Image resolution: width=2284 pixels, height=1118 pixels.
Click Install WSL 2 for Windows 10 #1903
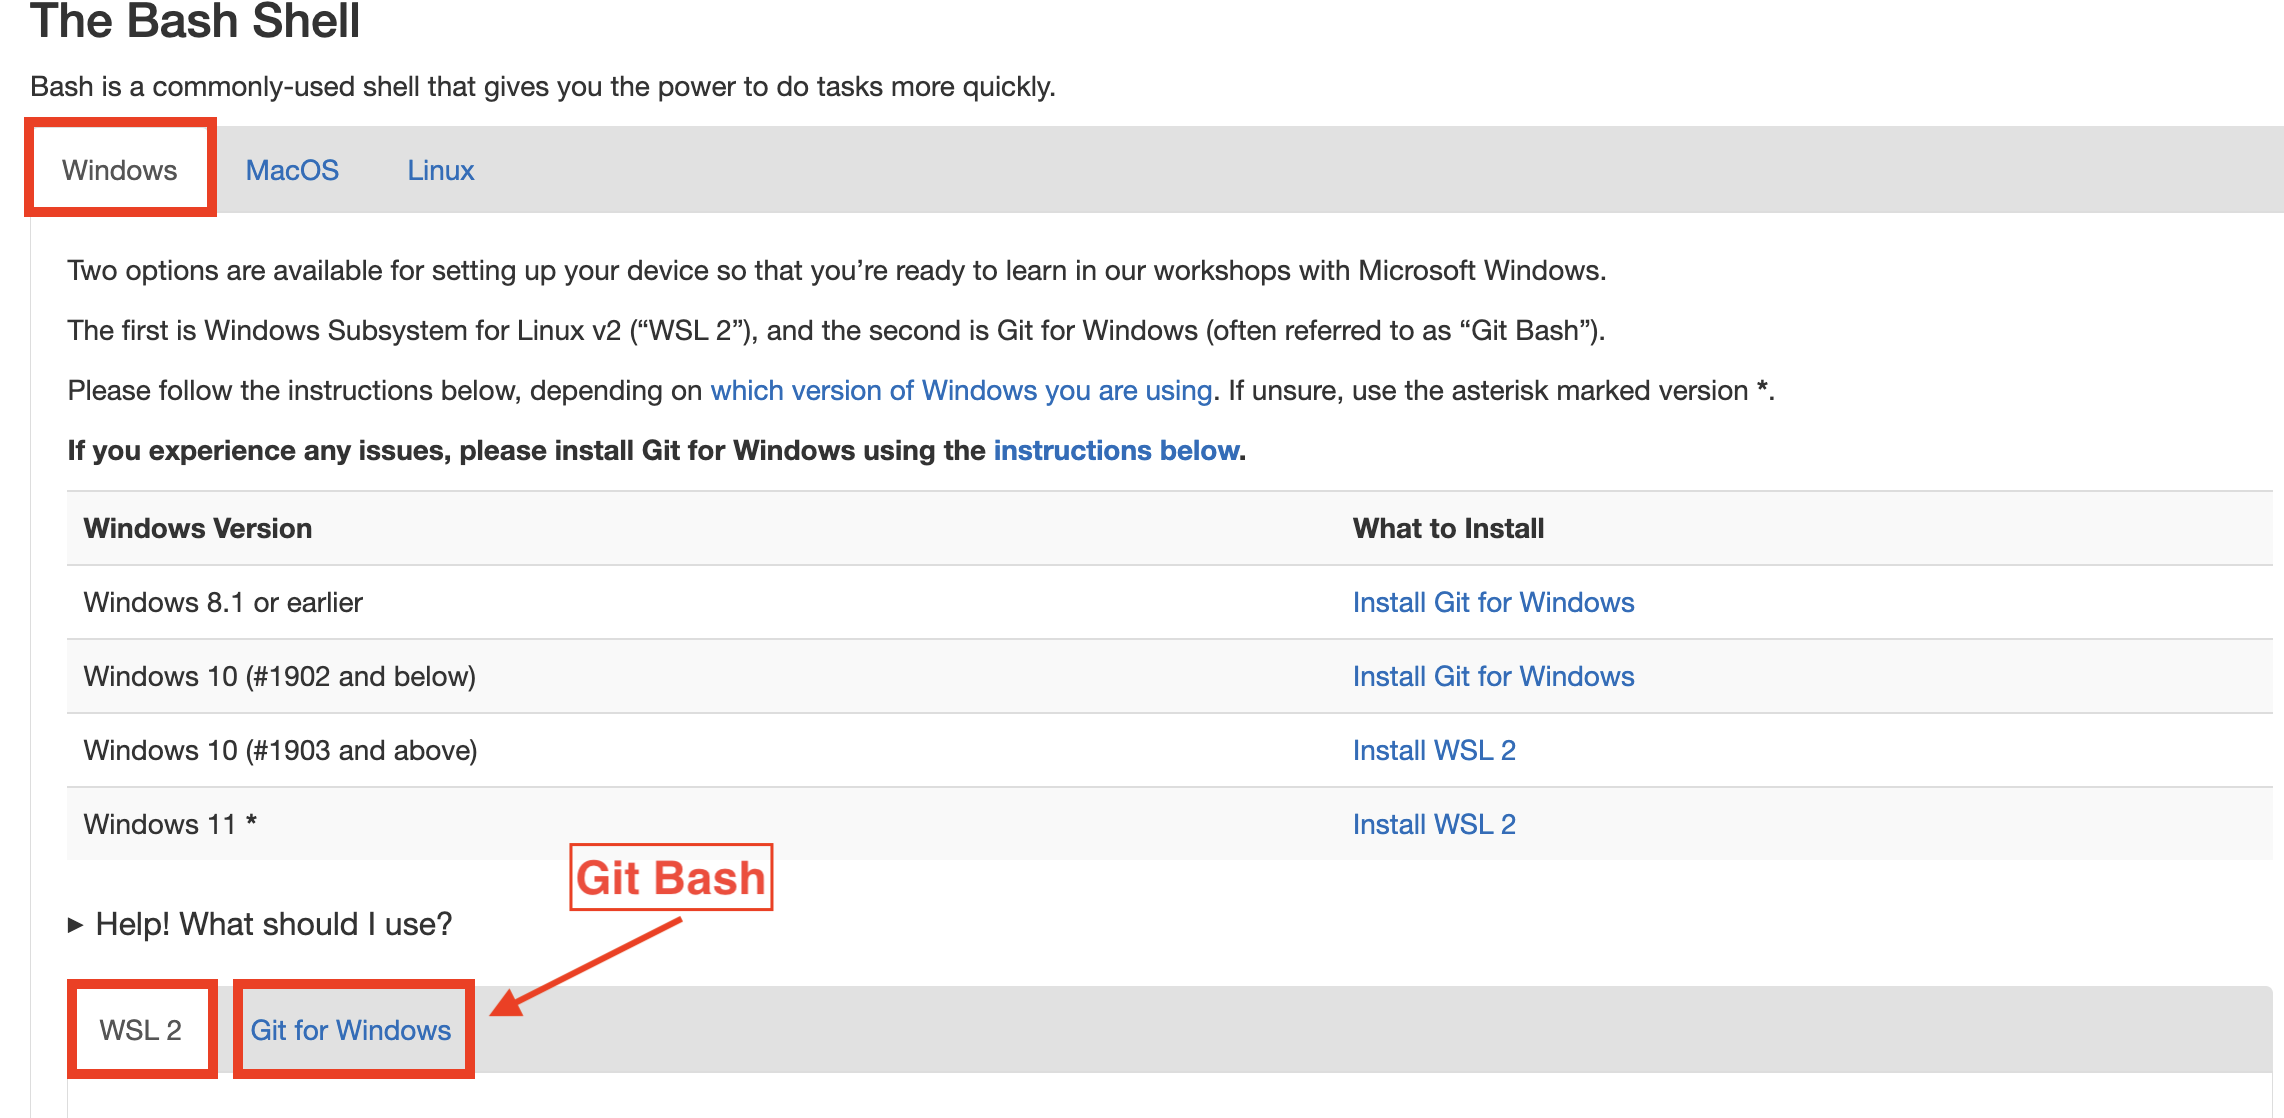pos(1434,750)
